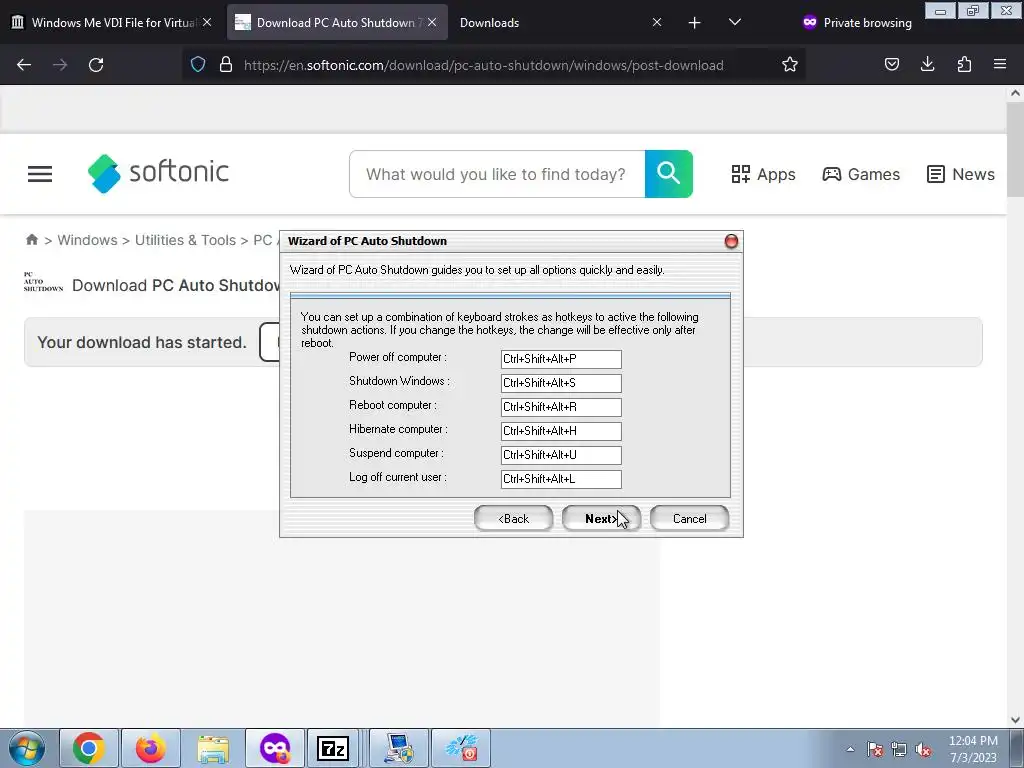Edit the Power off computer hotkey field
The height and width of the screenshot is (768, 1024).
point(561,359)
